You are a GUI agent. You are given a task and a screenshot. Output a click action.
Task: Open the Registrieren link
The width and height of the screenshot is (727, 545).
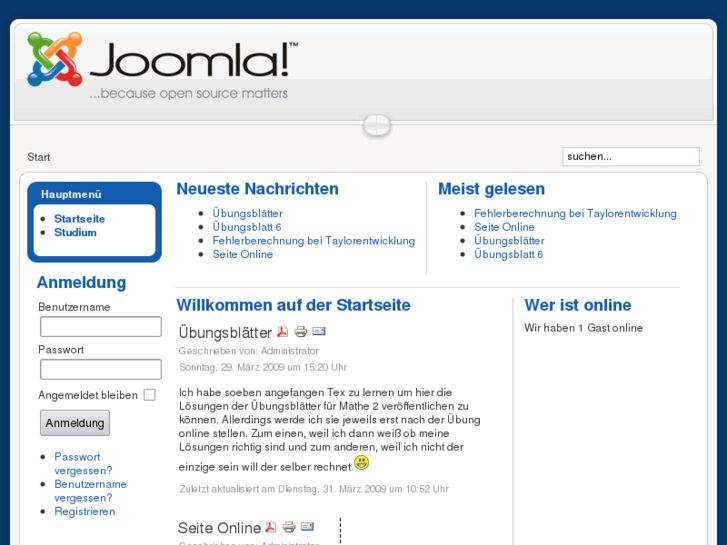click(x=85, y=512)
